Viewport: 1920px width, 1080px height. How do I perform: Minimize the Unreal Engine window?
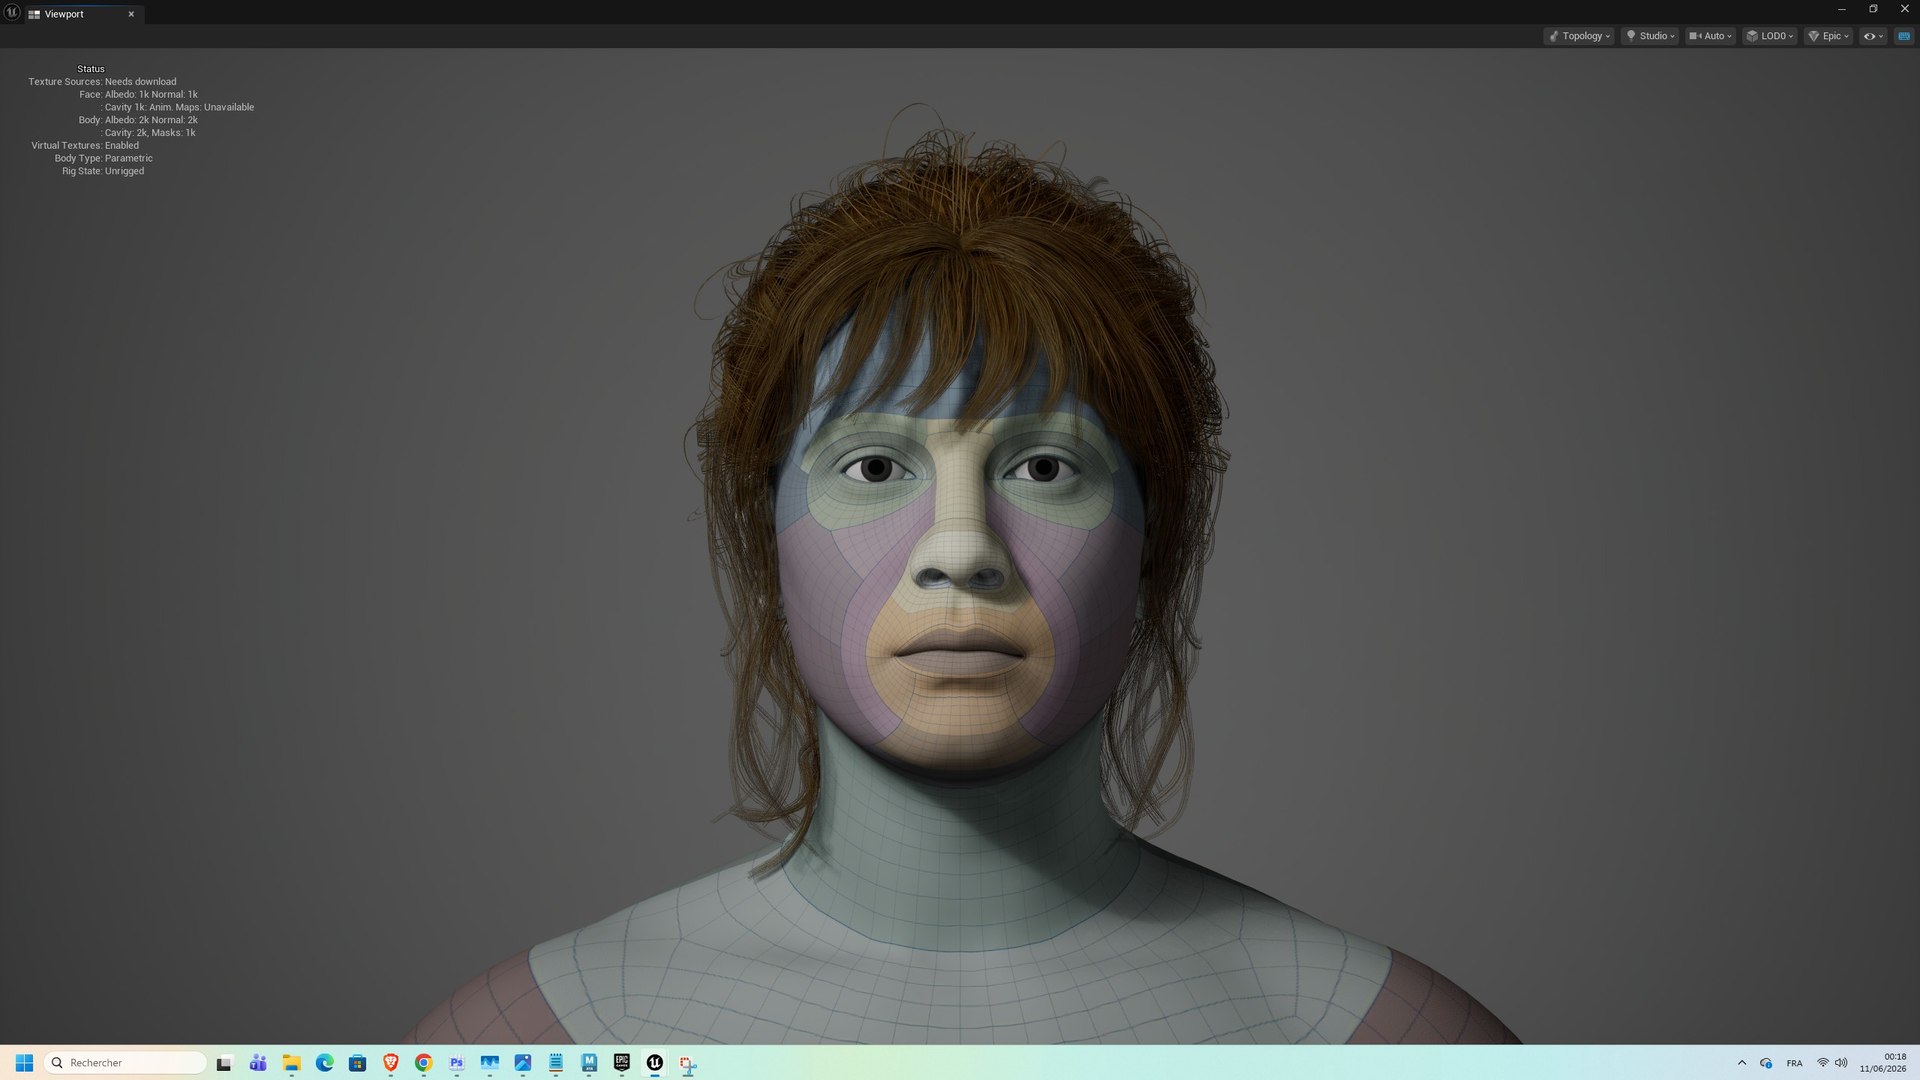pyautogui.click(x=1842, y=9)
